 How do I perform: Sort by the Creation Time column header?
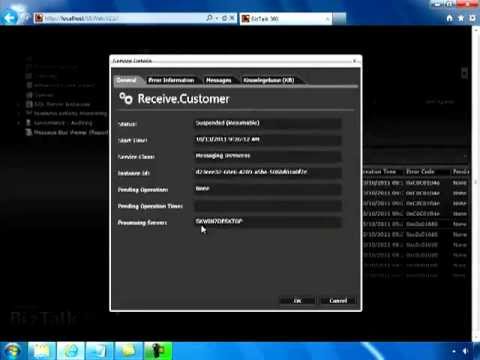tap(379, 172)
